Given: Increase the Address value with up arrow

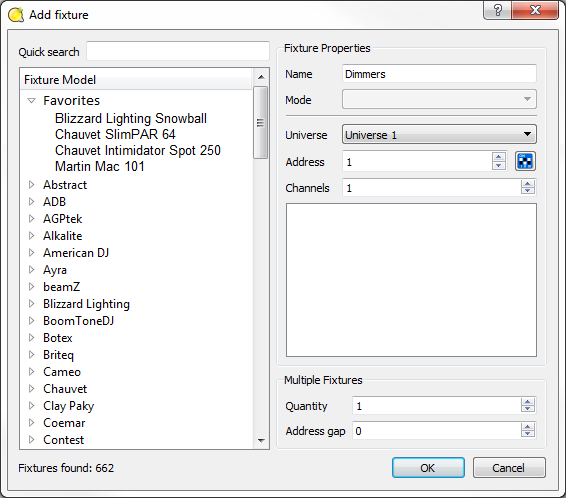Looking at the screenshot, I should [498, 157].
